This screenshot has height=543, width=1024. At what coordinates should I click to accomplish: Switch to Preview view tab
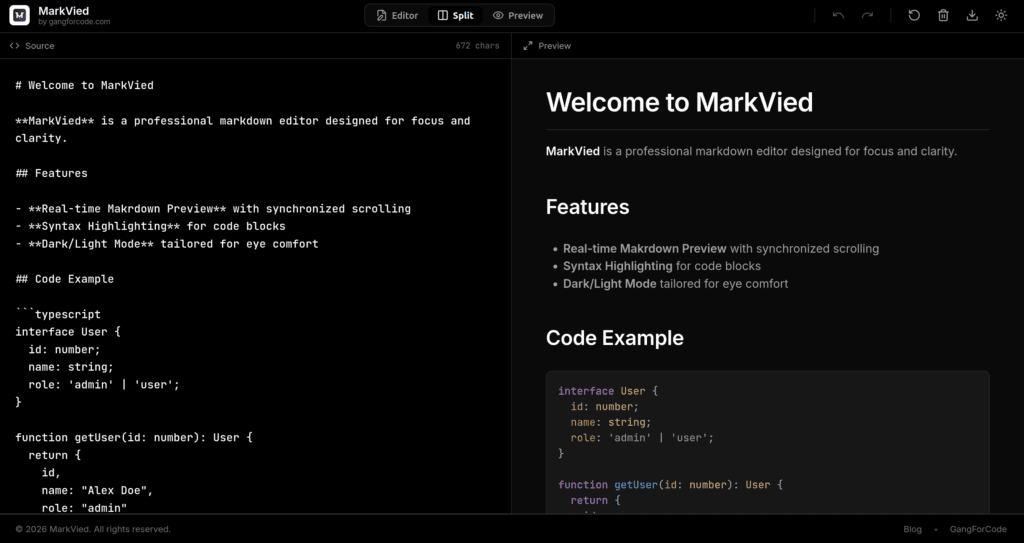518,15
